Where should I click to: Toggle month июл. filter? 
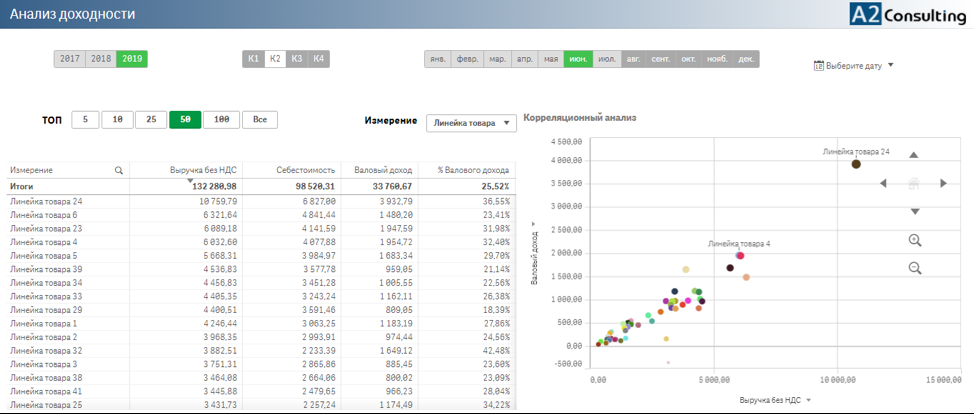606,59
